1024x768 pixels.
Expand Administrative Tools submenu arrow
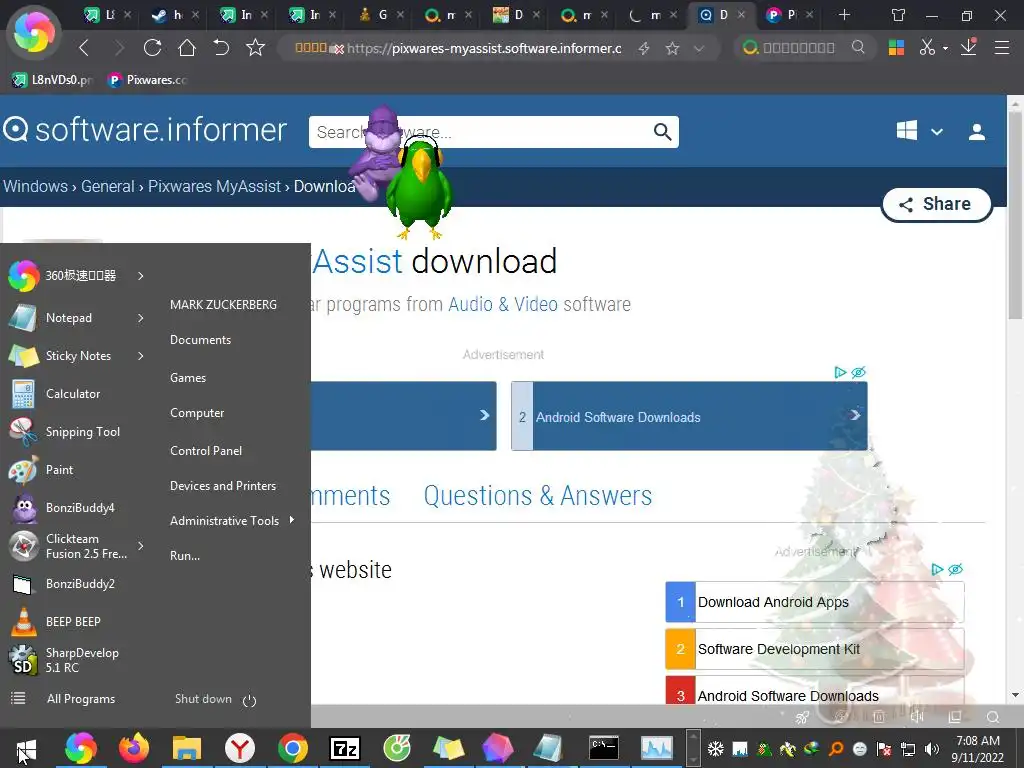(291, 520)
